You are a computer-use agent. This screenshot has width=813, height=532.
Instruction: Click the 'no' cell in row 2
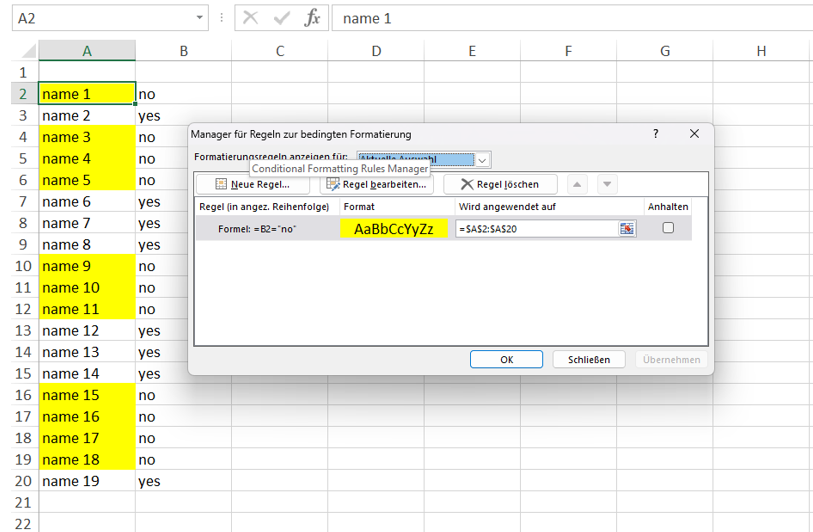point(184,94)
